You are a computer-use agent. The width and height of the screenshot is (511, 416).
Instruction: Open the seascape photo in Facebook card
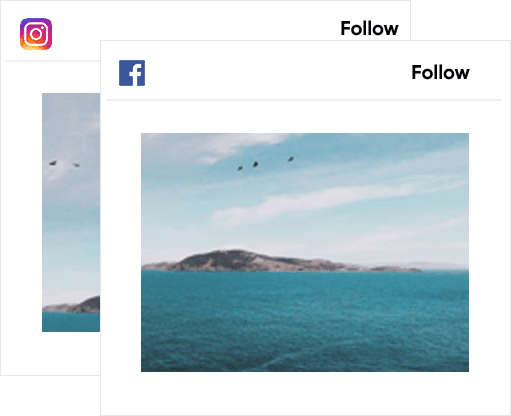305,252
